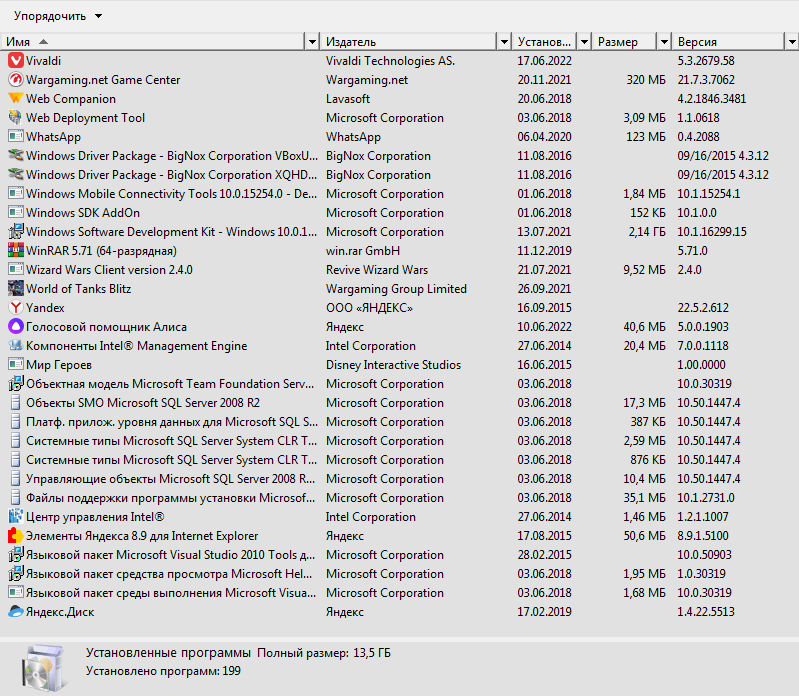Viewport: 799px width, 696px height.
Task: Click the Объекты SMO Microsoft SQL Server icon
Action: 16,403
